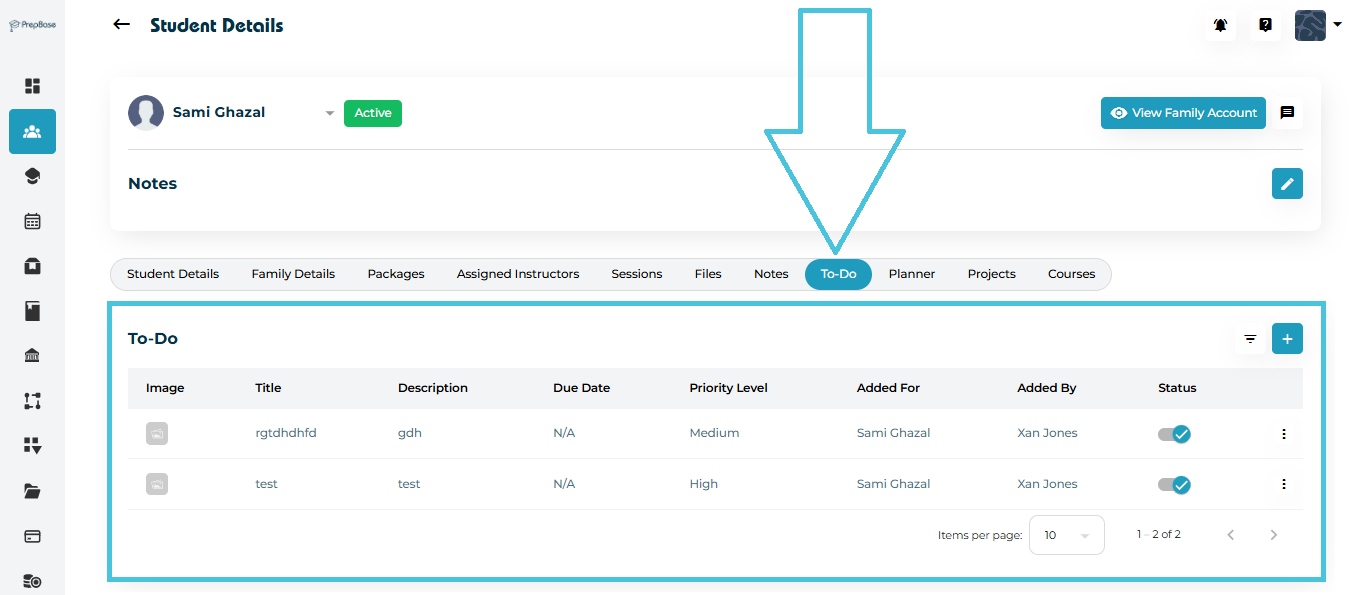Edit notes with the pencil icon
Screen dimensions: 1365x595
[x=1287, y=184]
